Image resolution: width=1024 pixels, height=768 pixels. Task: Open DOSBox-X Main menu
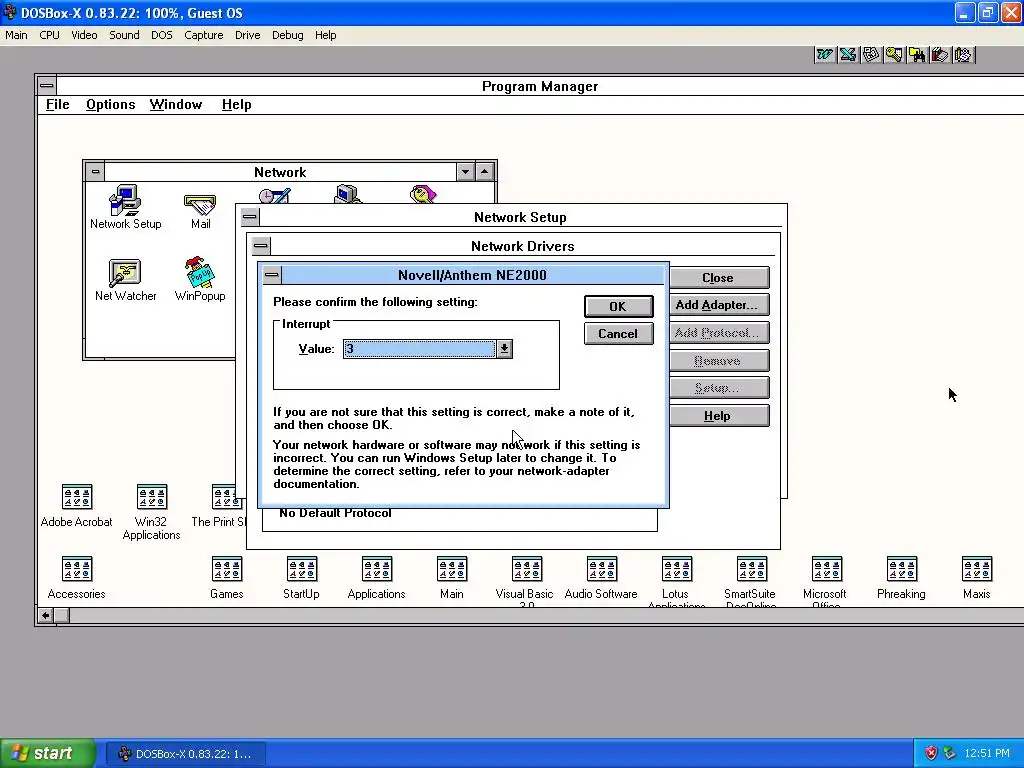click(x=16, y=35)
